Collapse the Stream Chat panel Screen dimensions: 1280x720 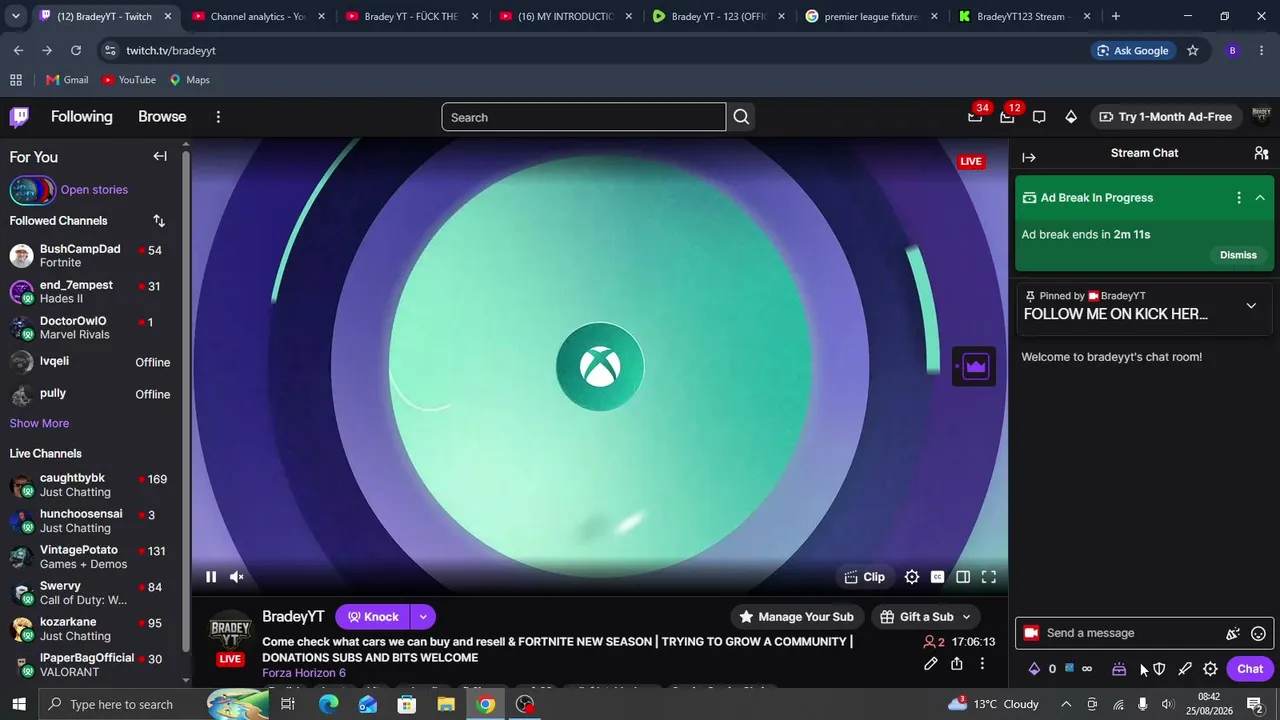1029,157
